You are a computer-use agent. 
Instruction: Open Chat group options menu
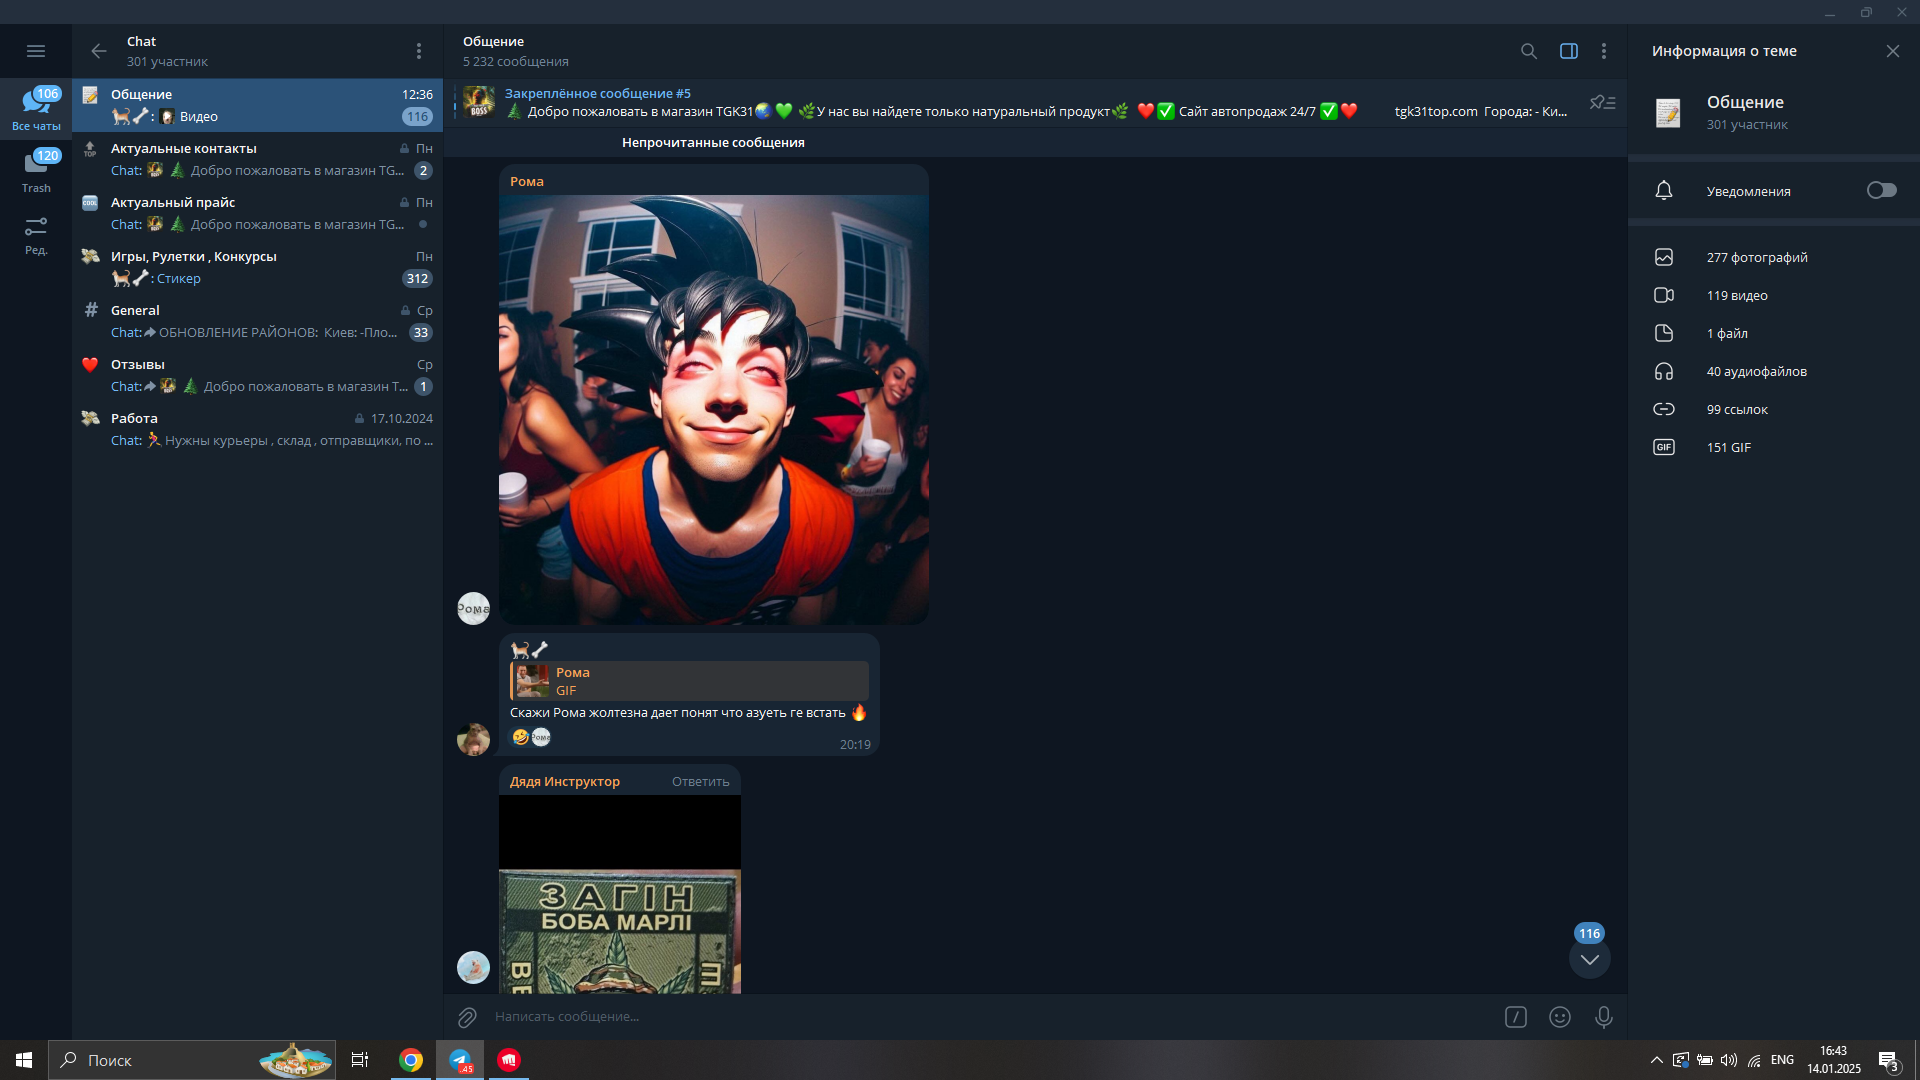tap(419, 51)
